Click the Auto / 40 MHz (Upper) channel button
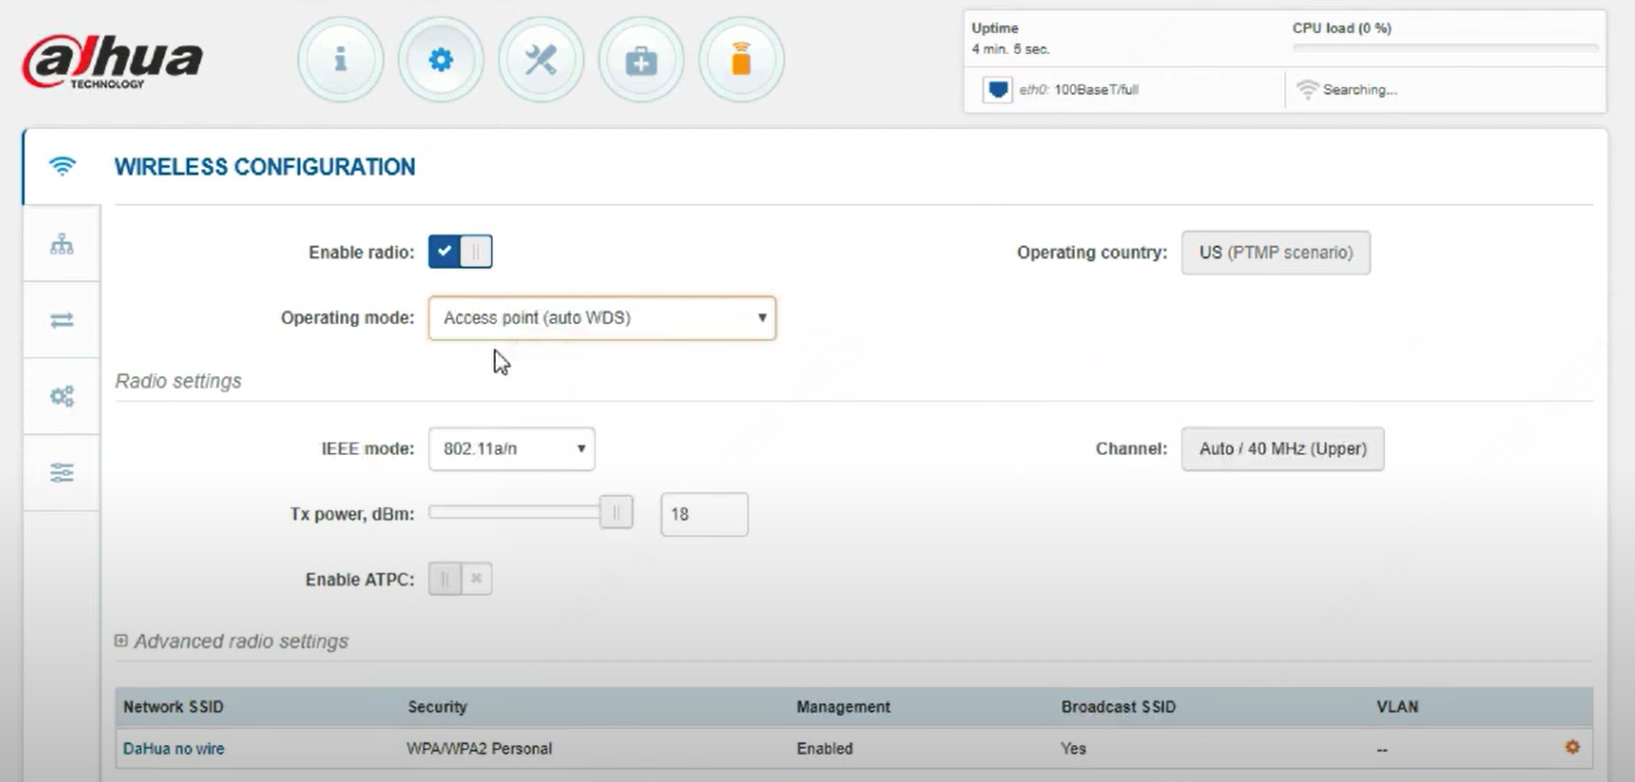 [x=1283, y=449]
